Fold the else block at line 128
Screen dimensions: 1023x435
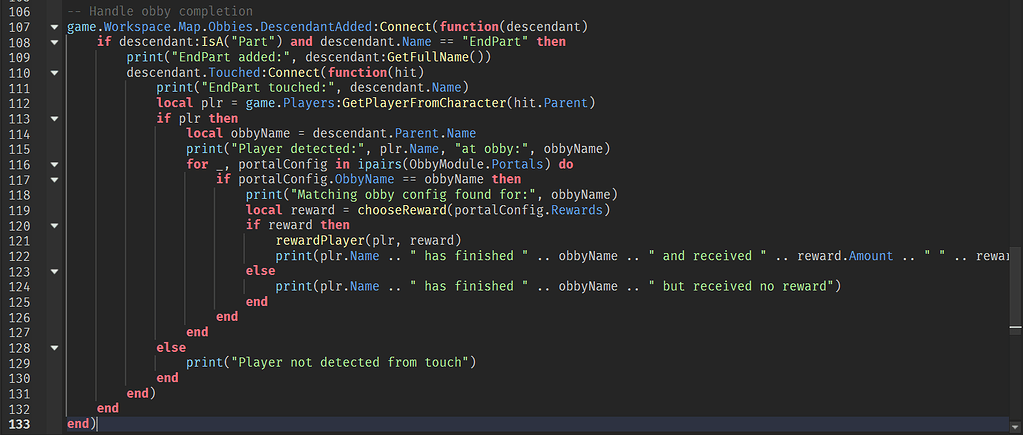53,347
